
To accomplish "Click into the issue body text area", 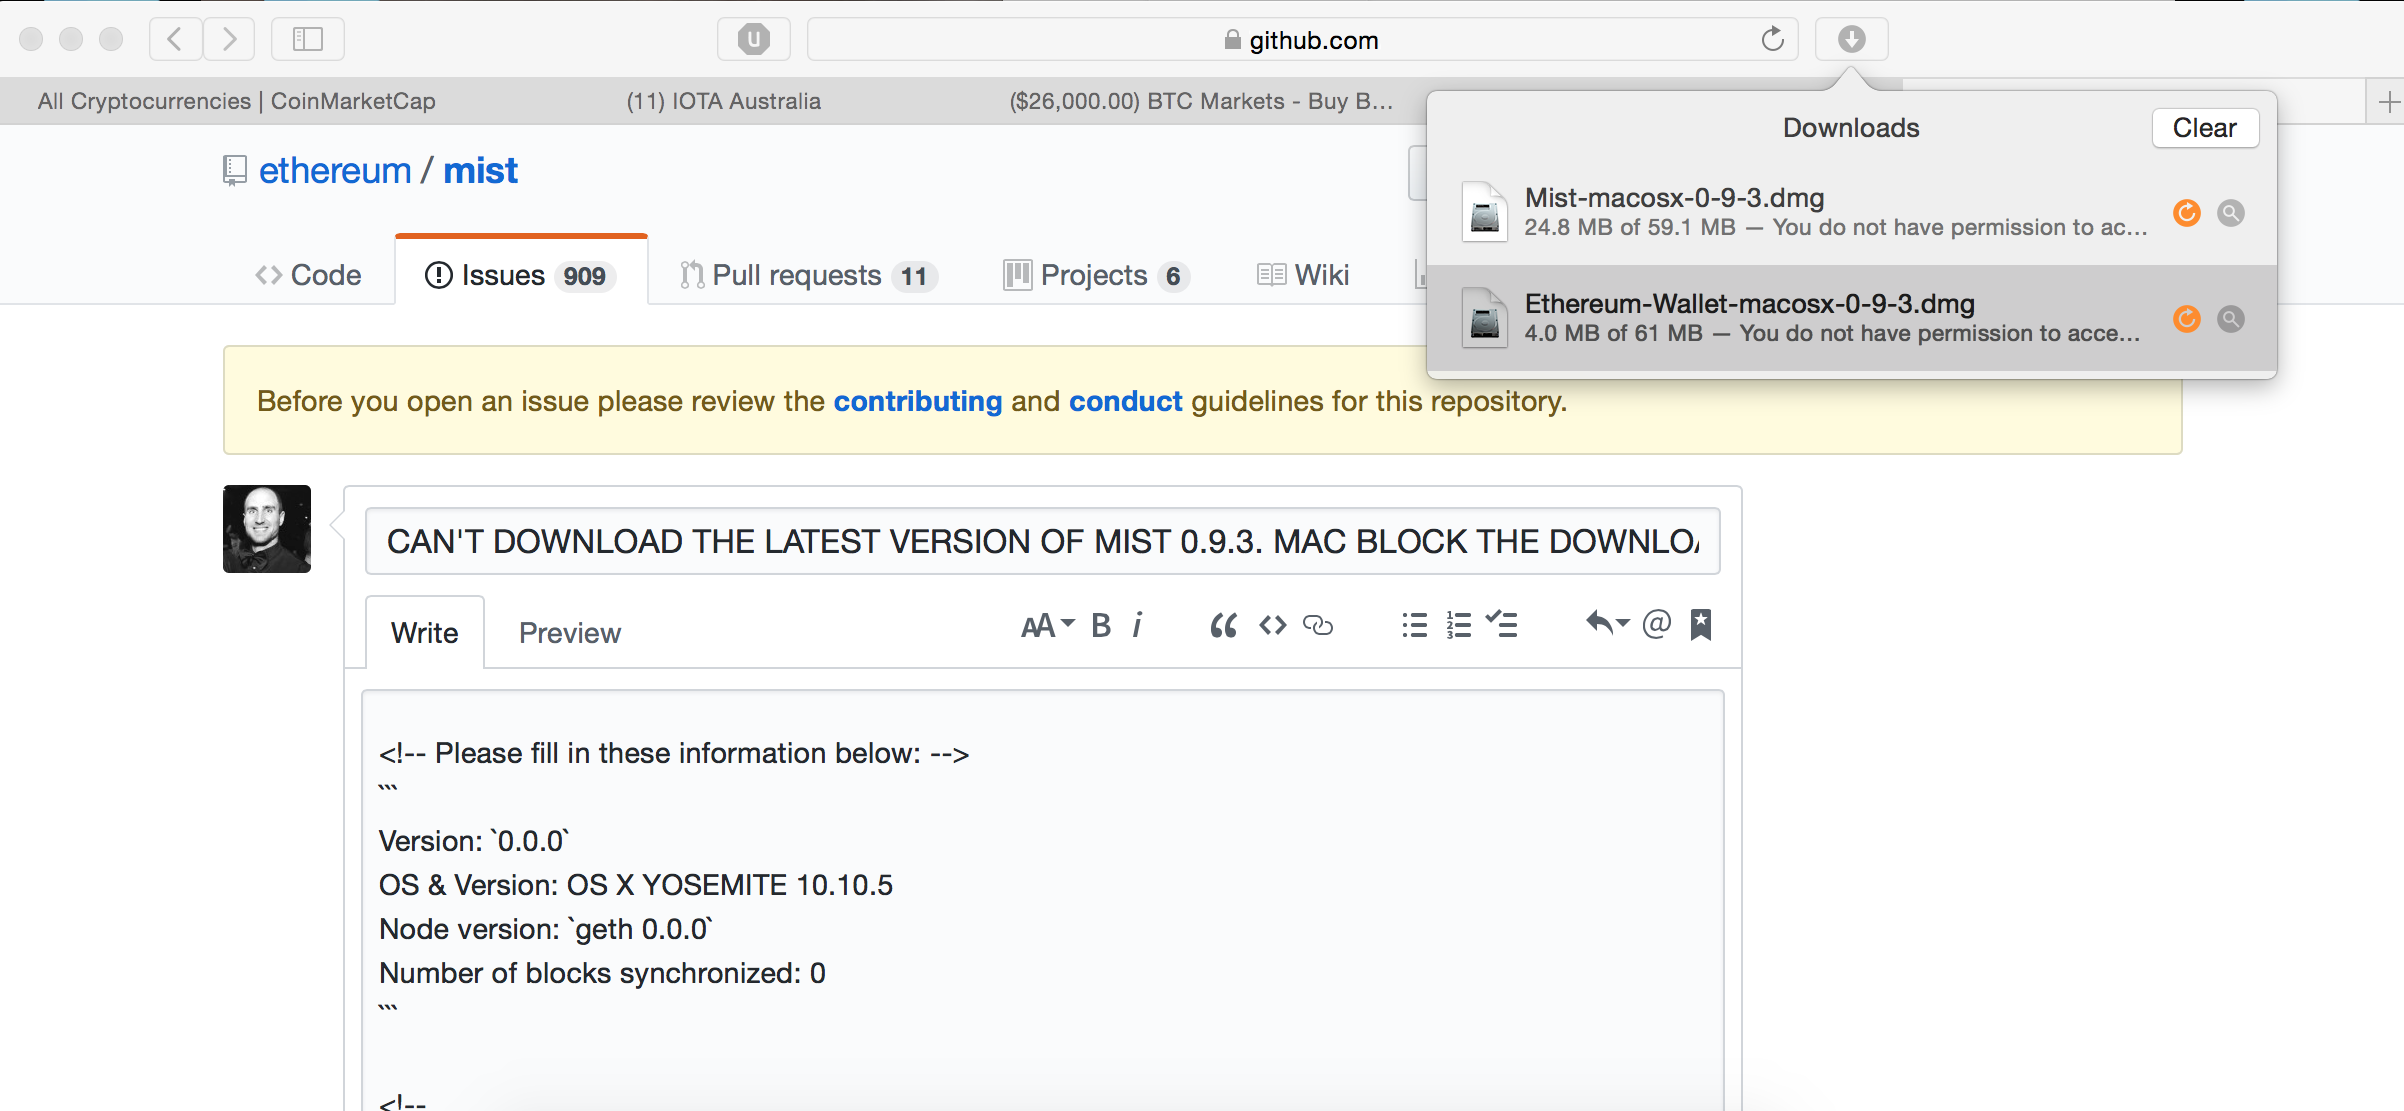I will coord(1042,900).
